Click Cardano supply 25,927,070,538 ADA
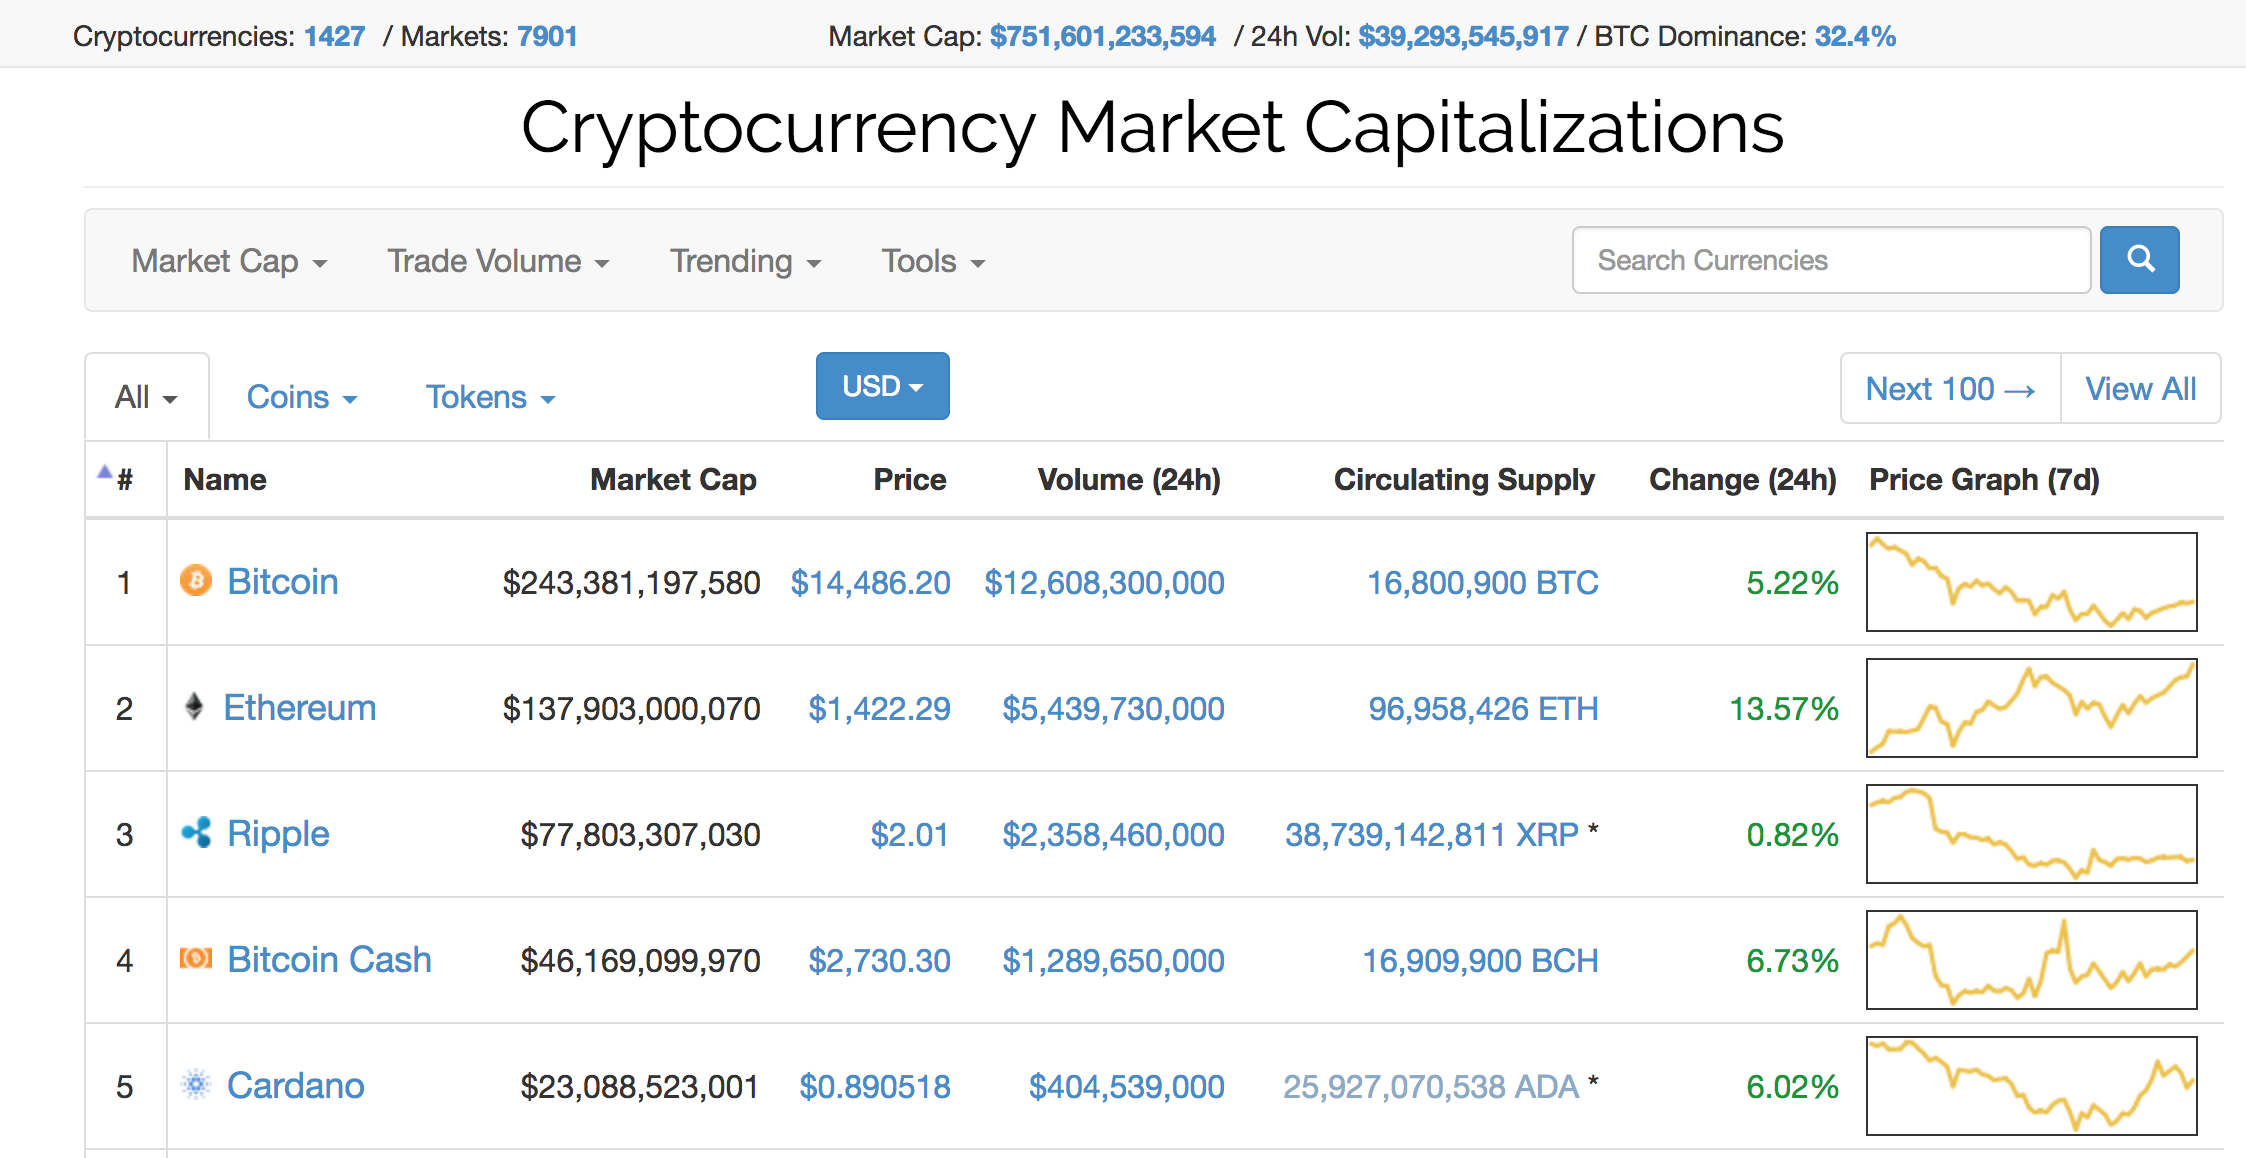Viewport: 2246px width, 1158px height. click(1430, 1086)
